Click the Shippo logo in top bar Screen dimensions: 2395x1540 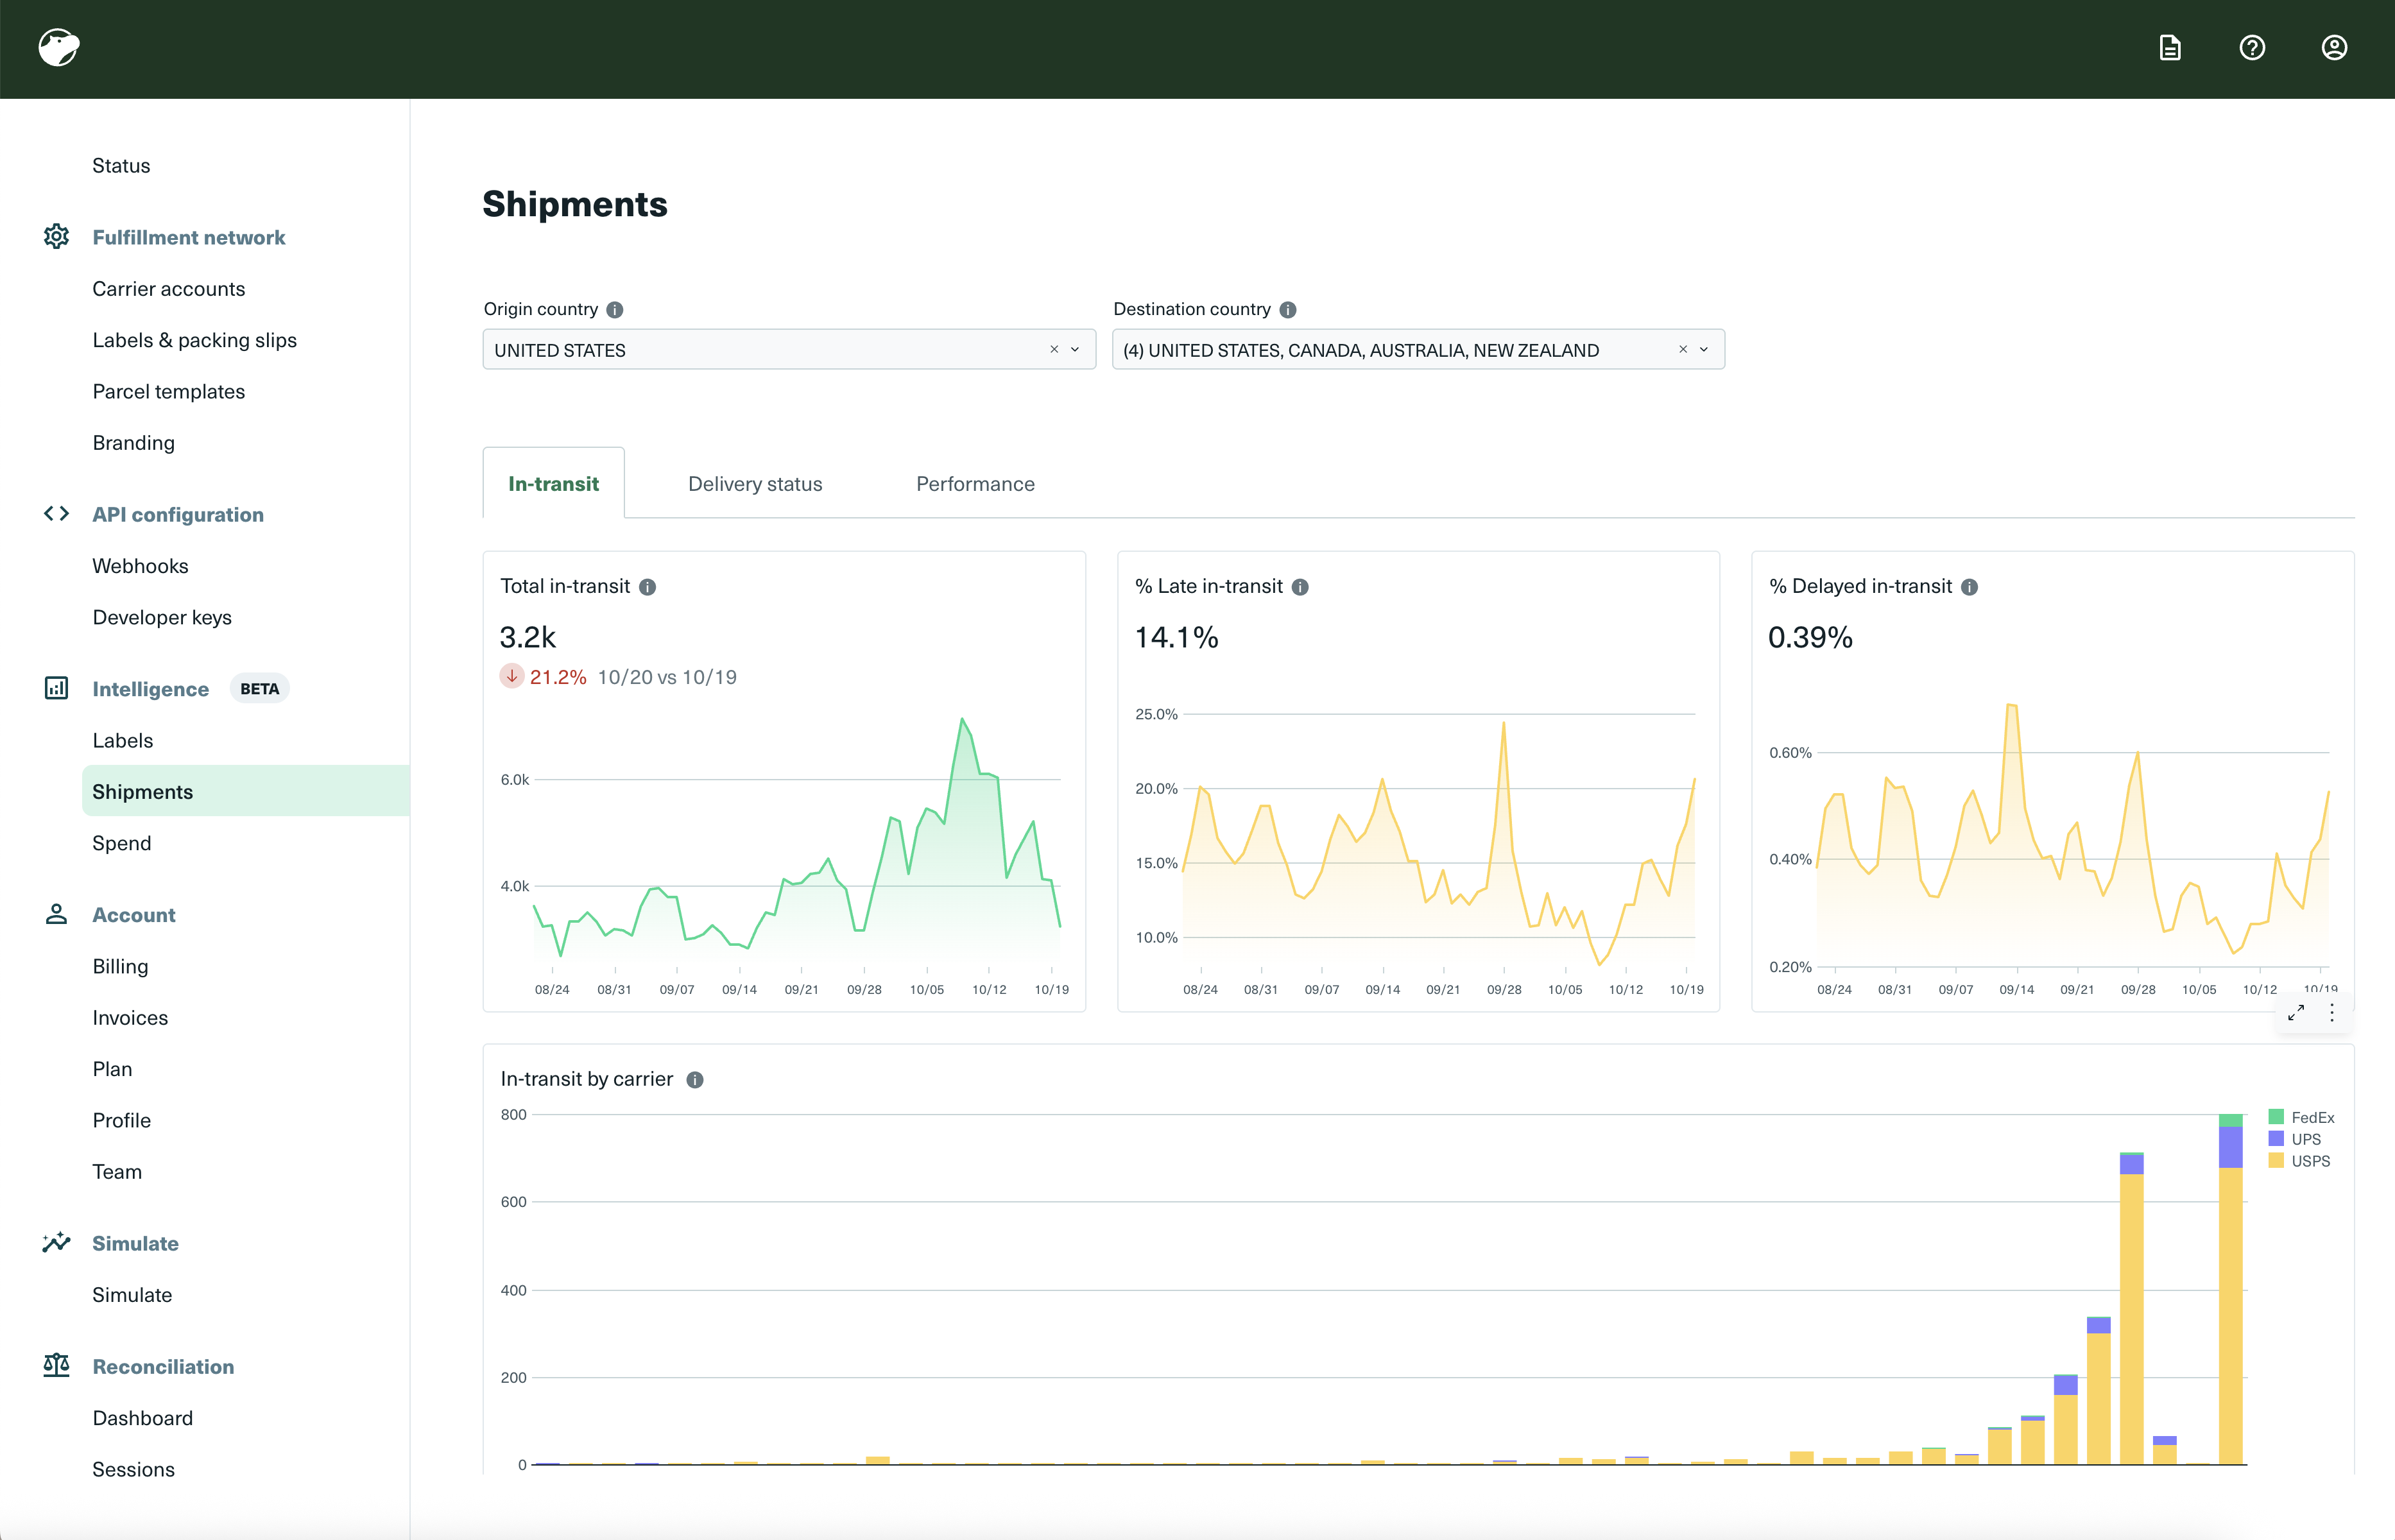coord(59,47)
